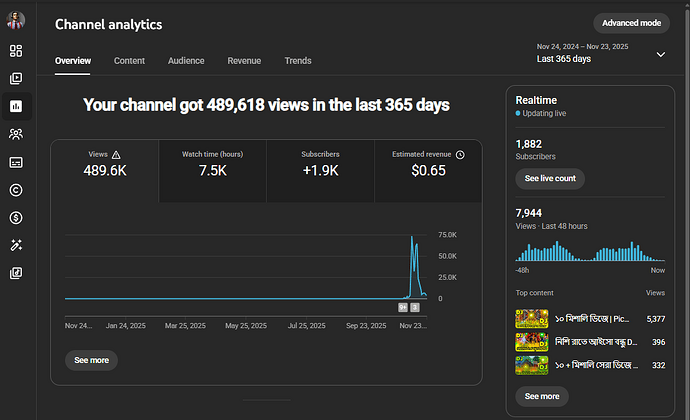Expand the Last 365 days date dropdown
690x420 pixels.
[x=660, y=54]
